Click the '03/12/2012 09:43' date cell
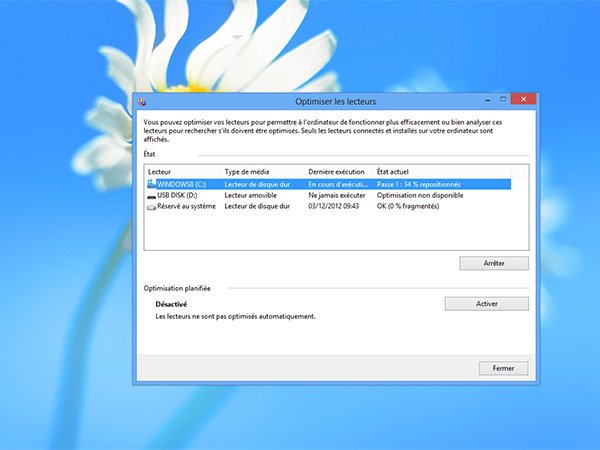The height and width of the screenshot is (450, 600). coord(334,206)
